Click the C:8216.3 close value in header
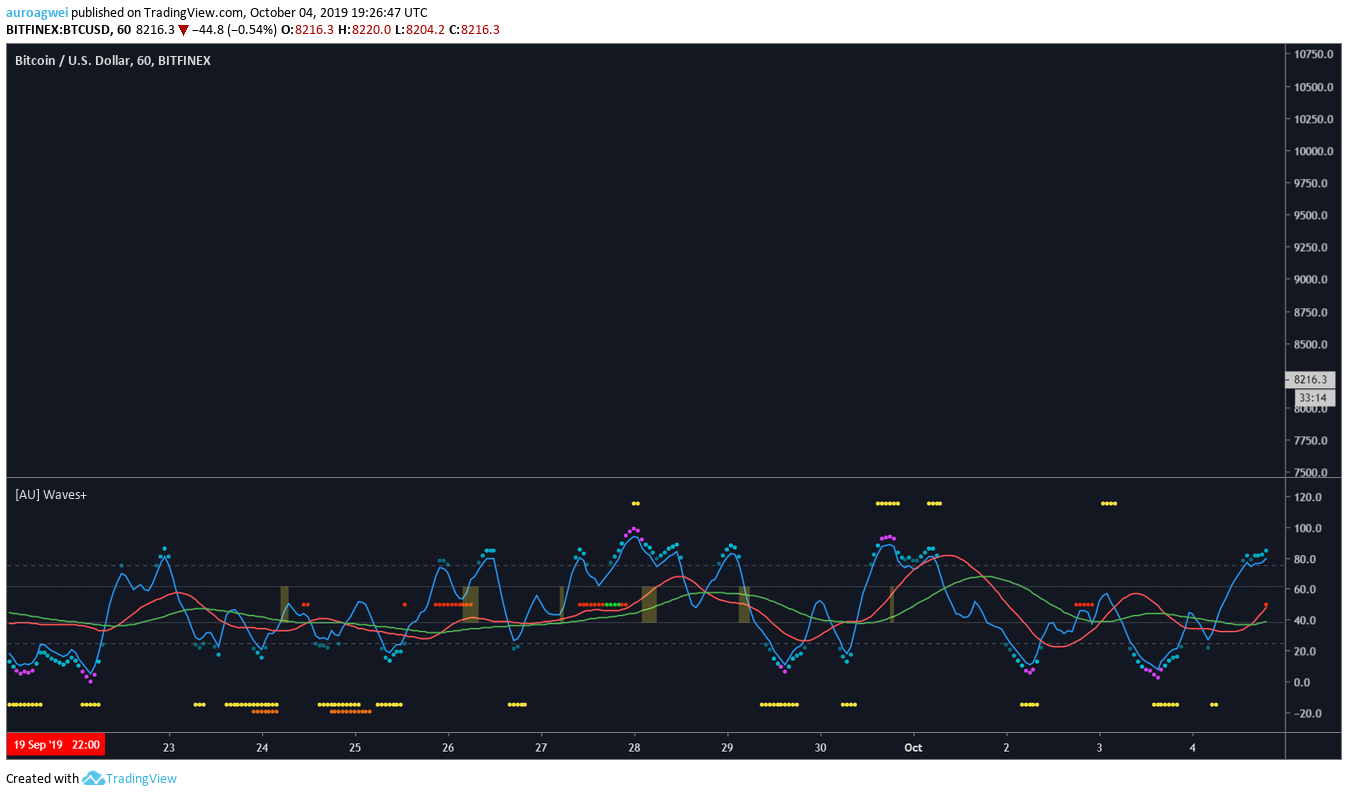 pos(474,30)
